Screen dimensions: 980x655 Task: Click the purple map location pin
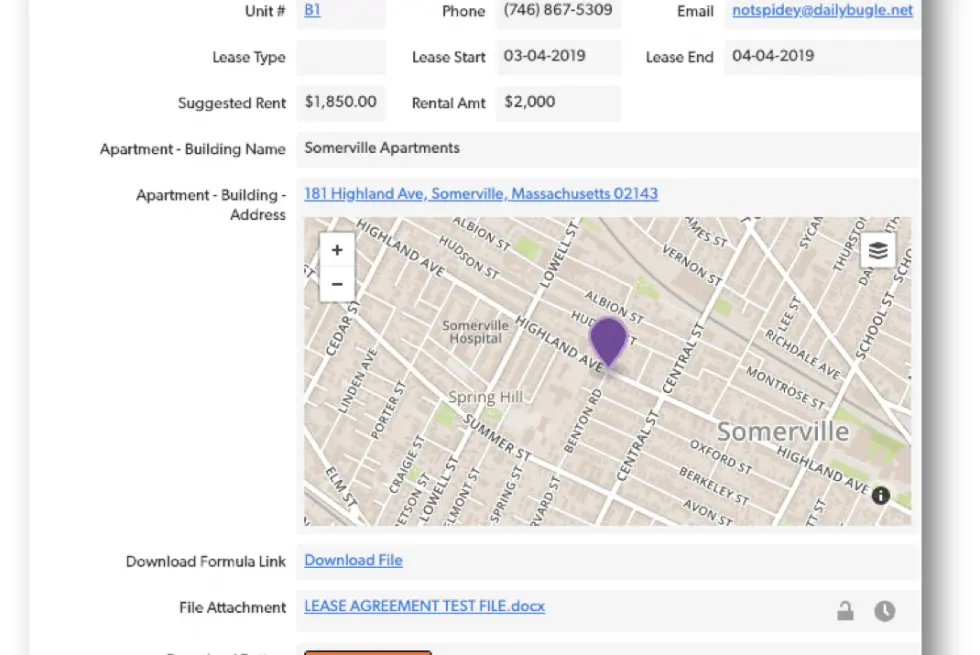608,341
